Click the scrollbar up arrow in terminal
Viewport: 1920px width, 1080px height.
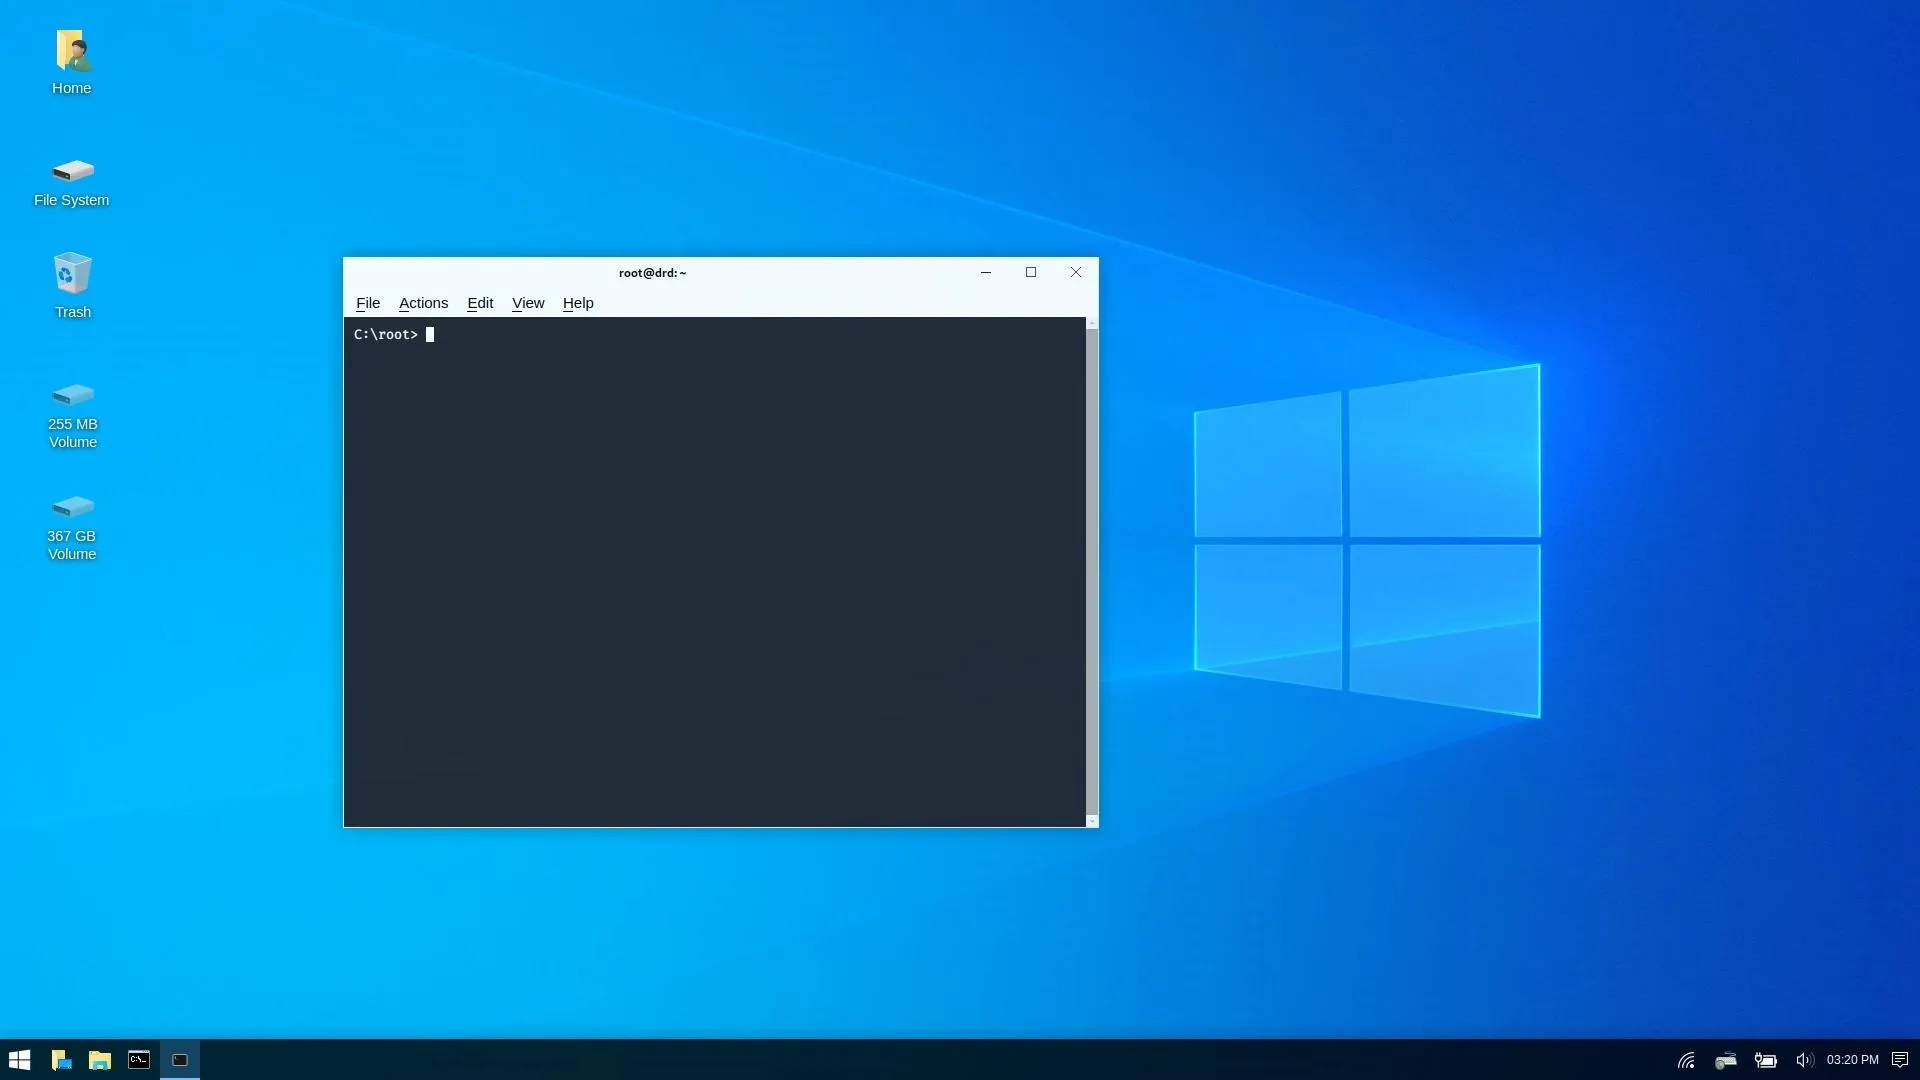point(1092,323)
